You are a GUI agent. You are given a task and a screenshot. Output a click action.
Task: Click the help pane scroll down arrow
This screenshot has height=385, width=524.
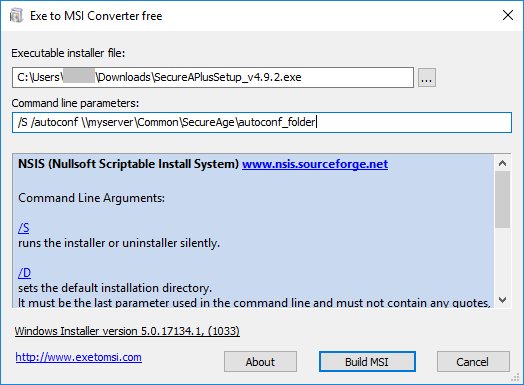pos(502,299)
